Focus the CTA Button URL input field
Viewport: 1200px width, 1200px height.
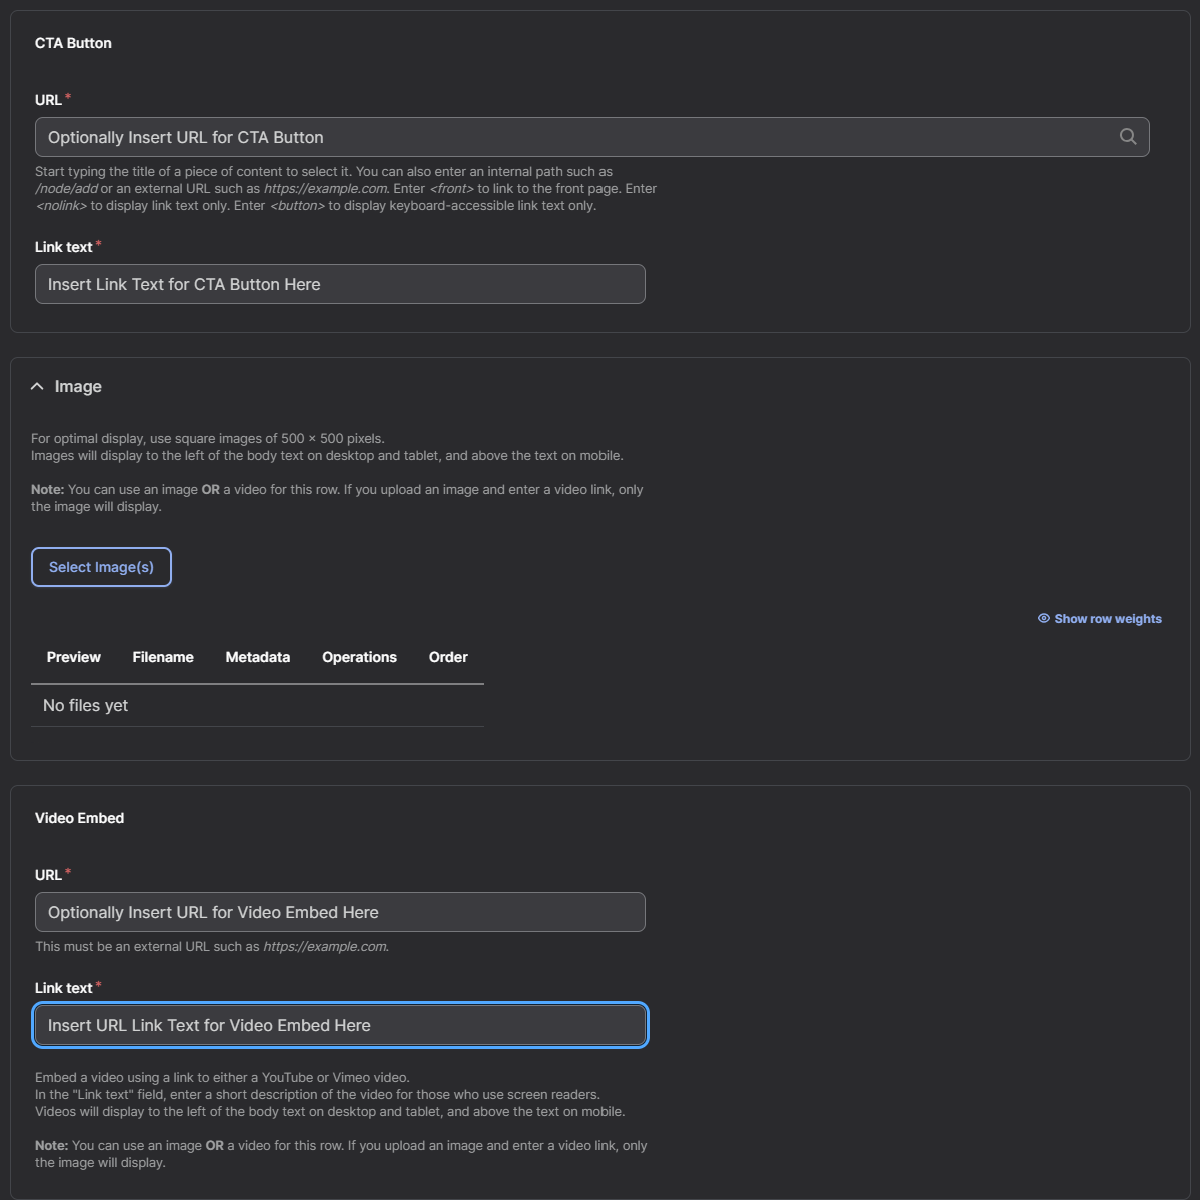point(592,137)
